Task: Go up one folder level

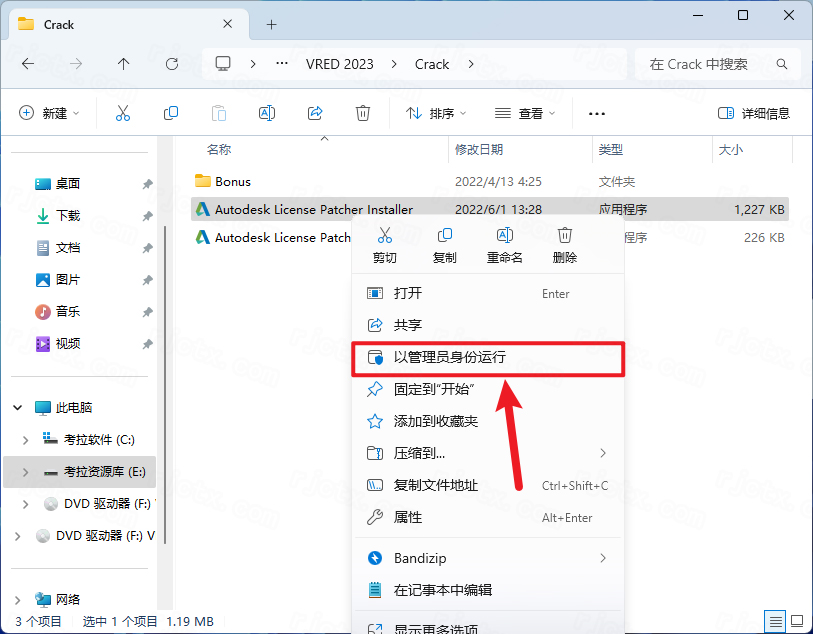Action: click(x=124, y=64)
